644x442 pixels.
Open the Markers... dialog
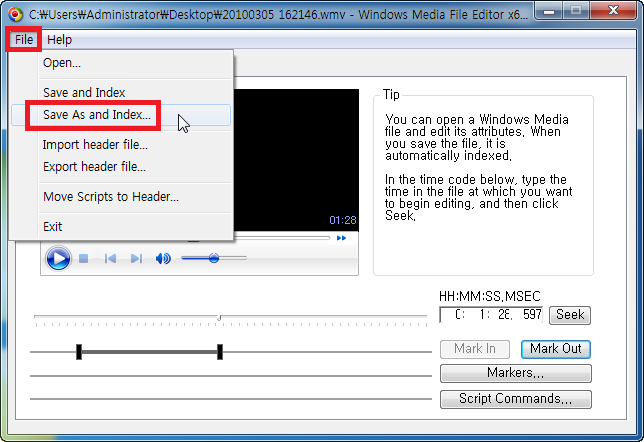point(515,373)
